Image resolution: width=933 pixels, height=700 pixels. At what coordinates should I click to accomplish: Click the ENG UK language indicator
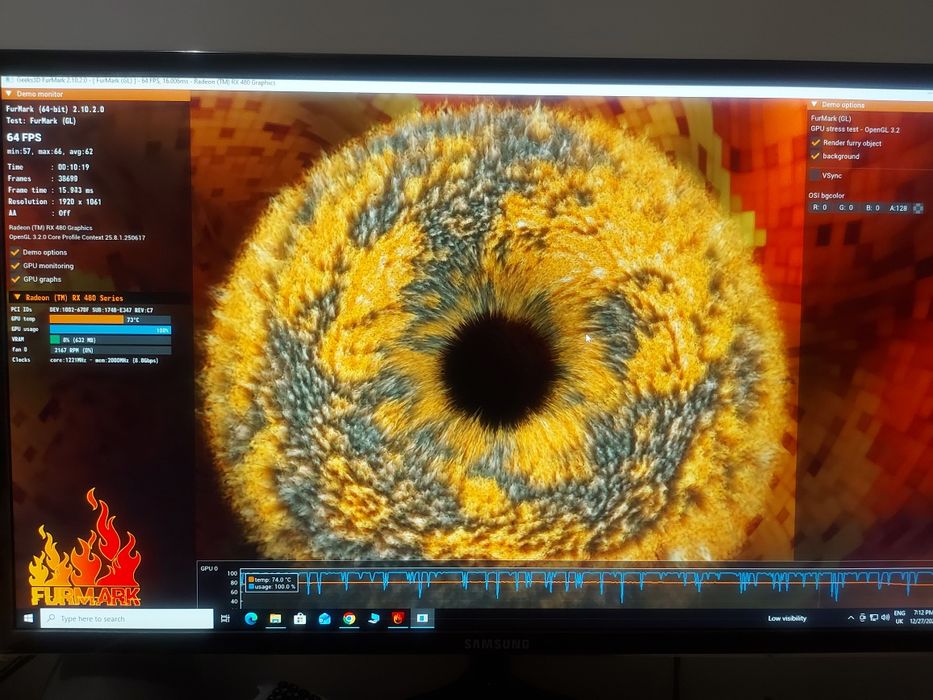tap(899, 617)
